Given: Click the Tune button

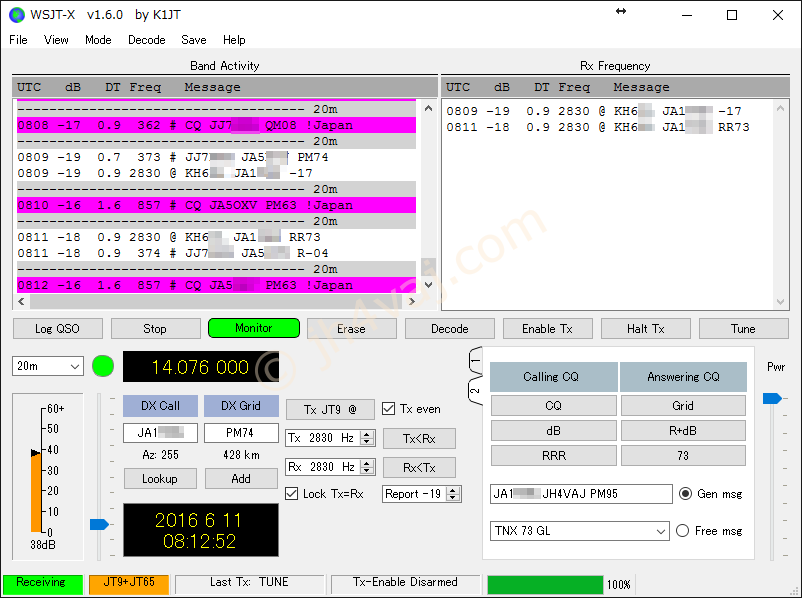Looking at the screenshot, I should pyautogui.click(x=744, y=329).
